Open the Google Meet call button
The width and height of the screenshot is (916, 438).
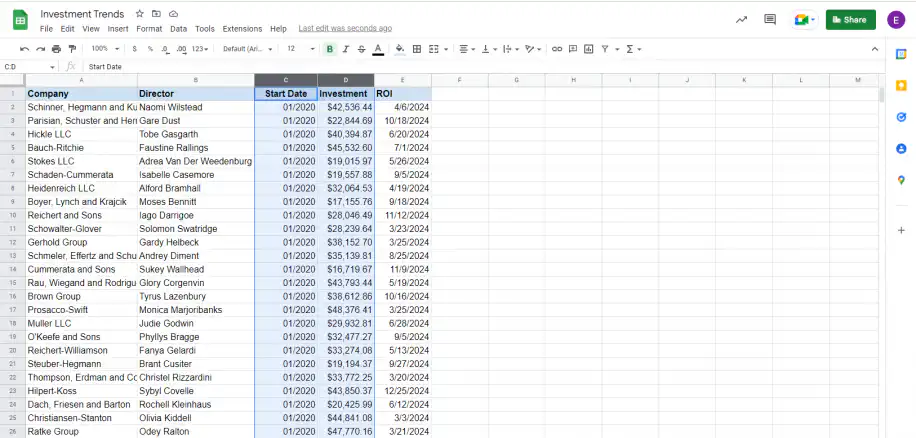tap(804, 20)
